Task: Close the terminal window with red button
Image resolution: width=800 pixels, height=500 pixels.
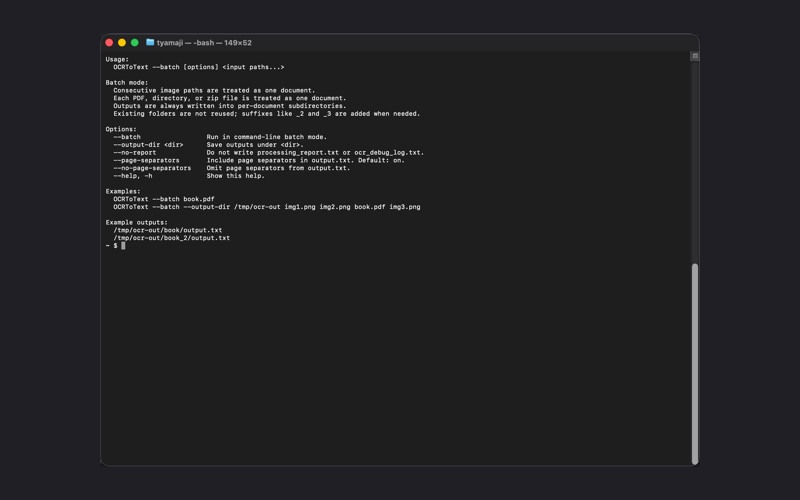Action: 109,43
